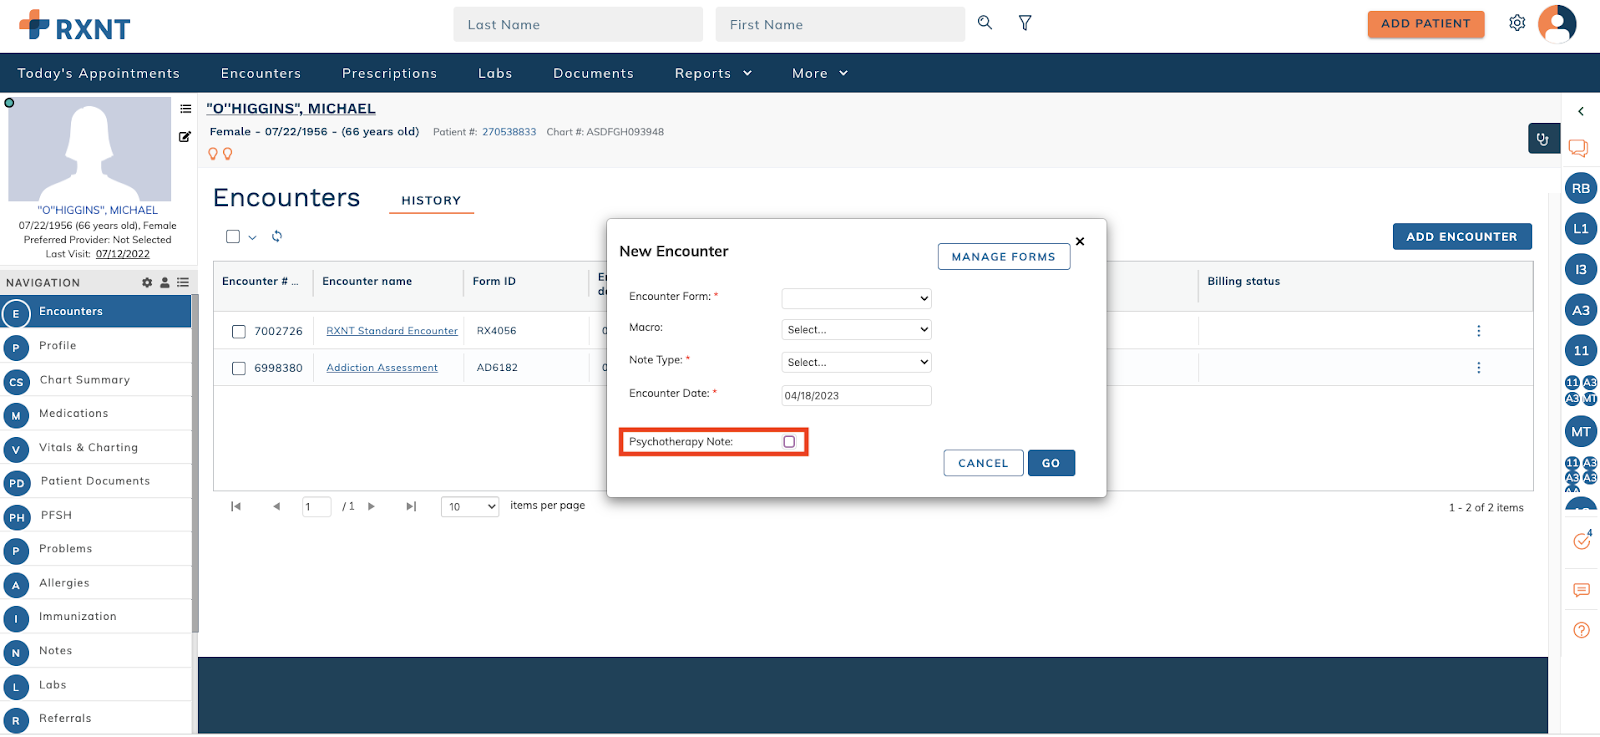Viewport: 1600px width, 737px height.
Task: Click the help question mark icon
Action: click(1581, 630)
